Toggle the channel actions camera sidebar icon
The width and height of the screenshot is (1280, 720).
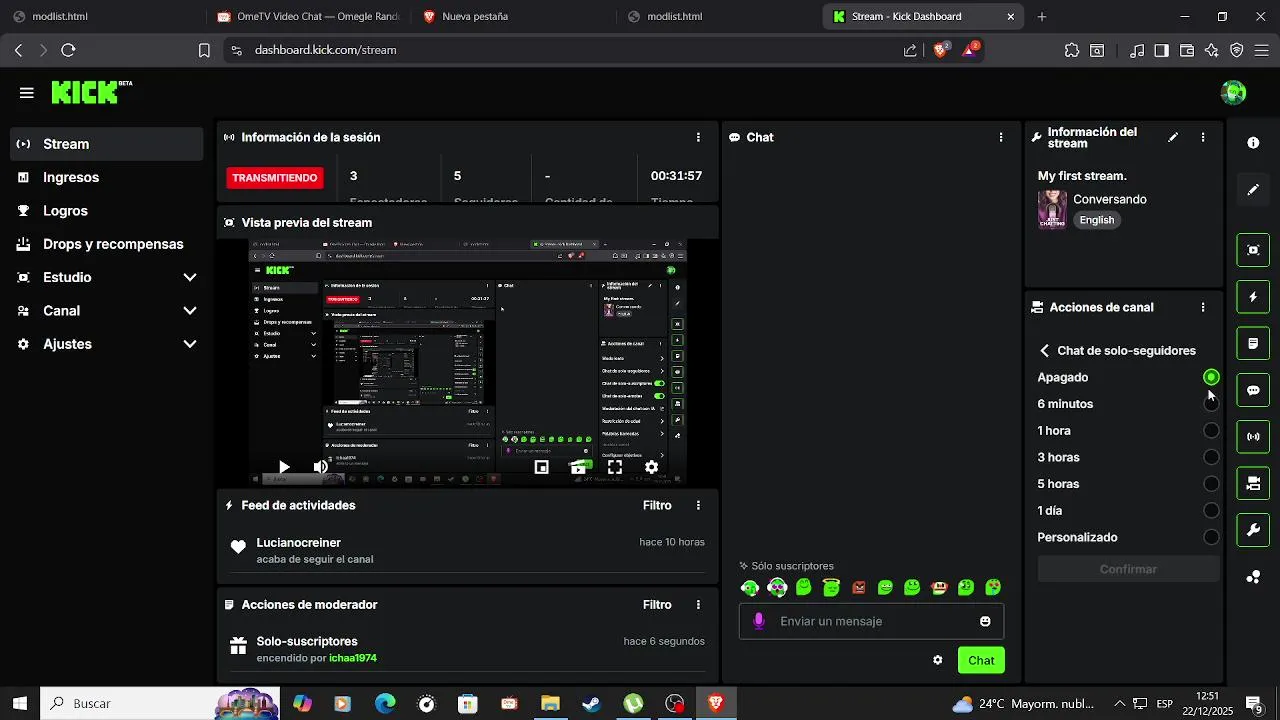click(x=1253, y=484)
